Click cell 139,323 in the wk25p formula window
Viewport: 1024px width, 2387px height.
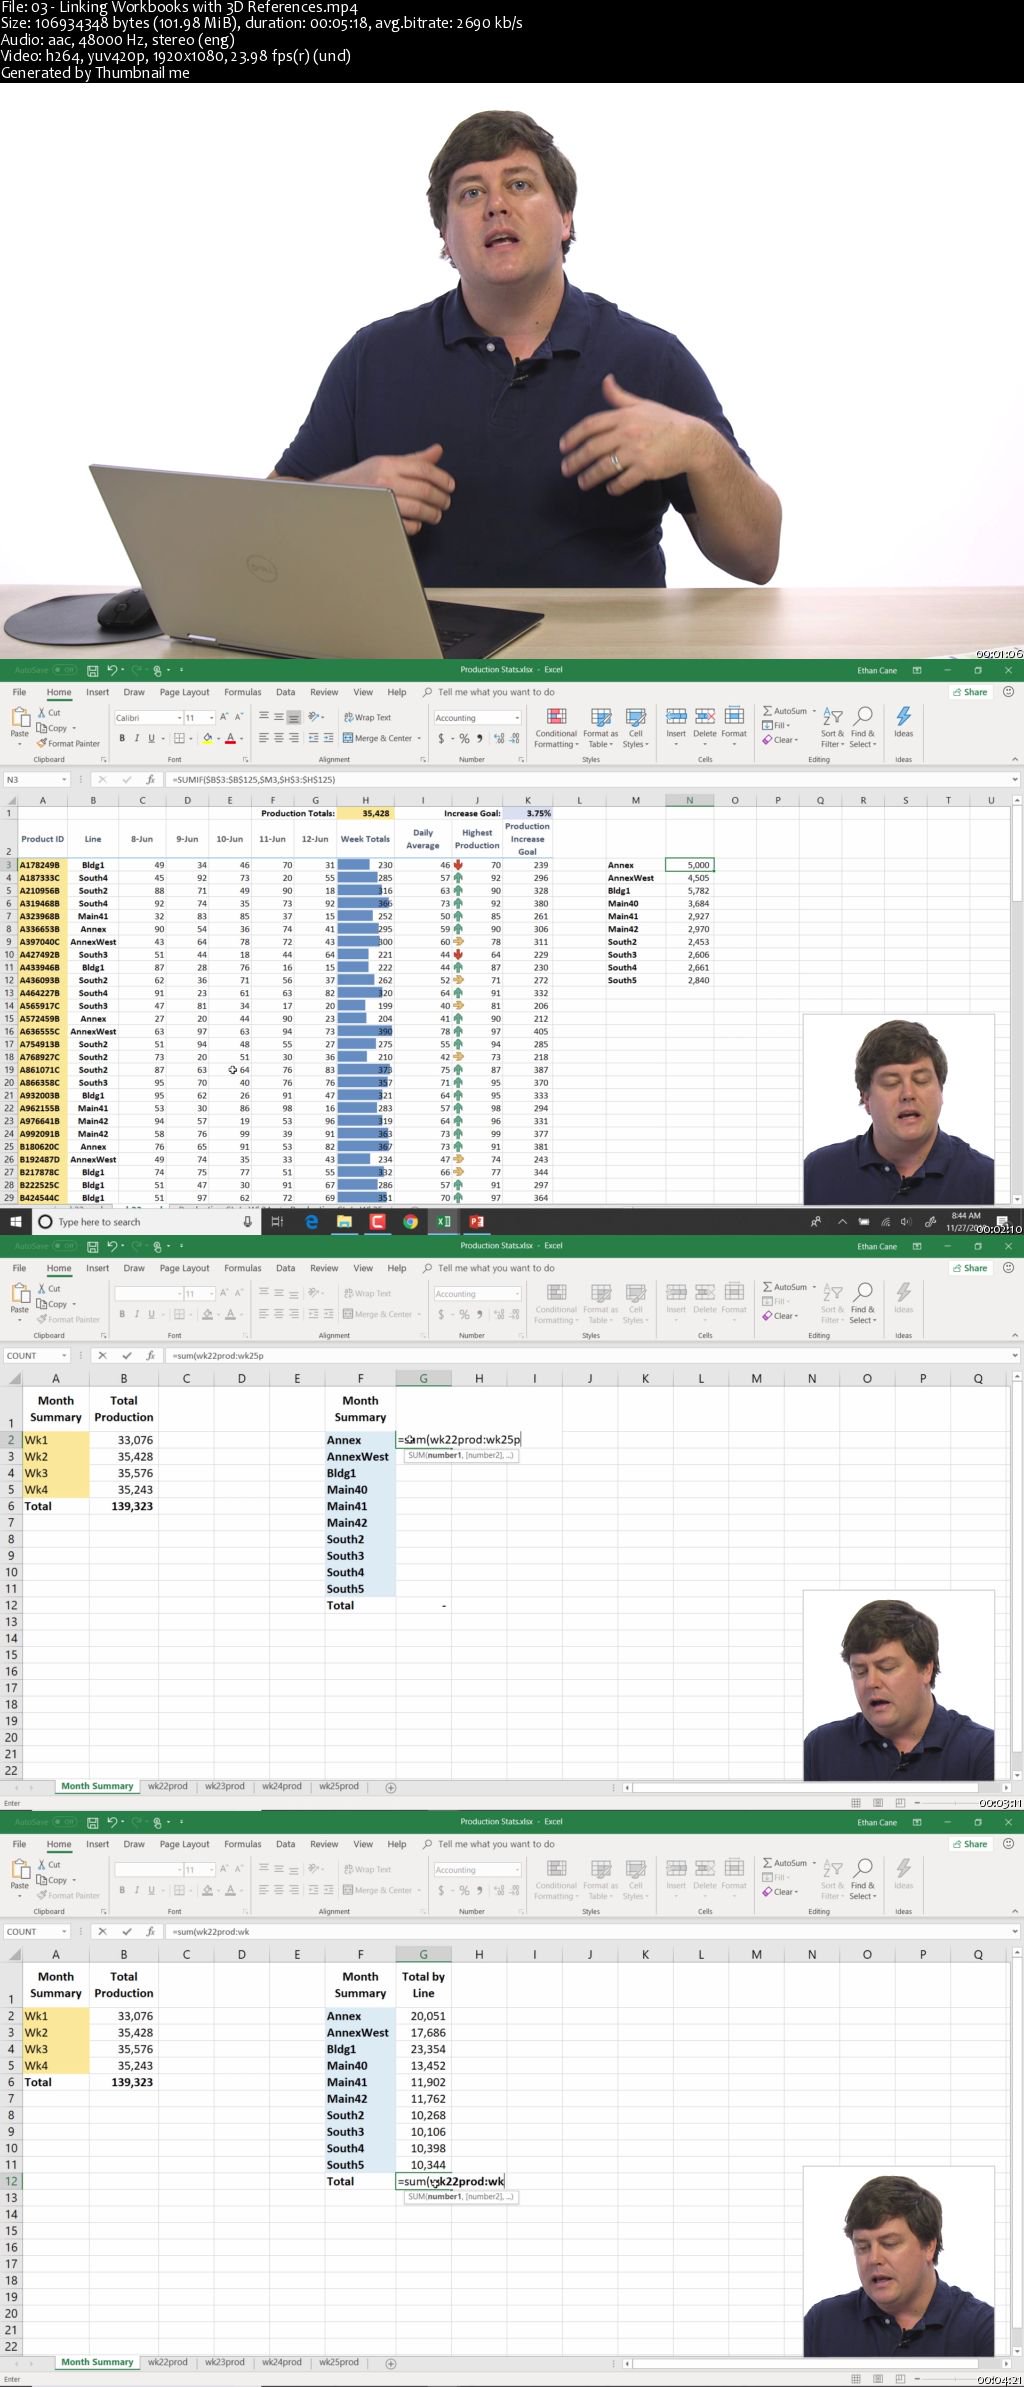(x=124, y=1505)
